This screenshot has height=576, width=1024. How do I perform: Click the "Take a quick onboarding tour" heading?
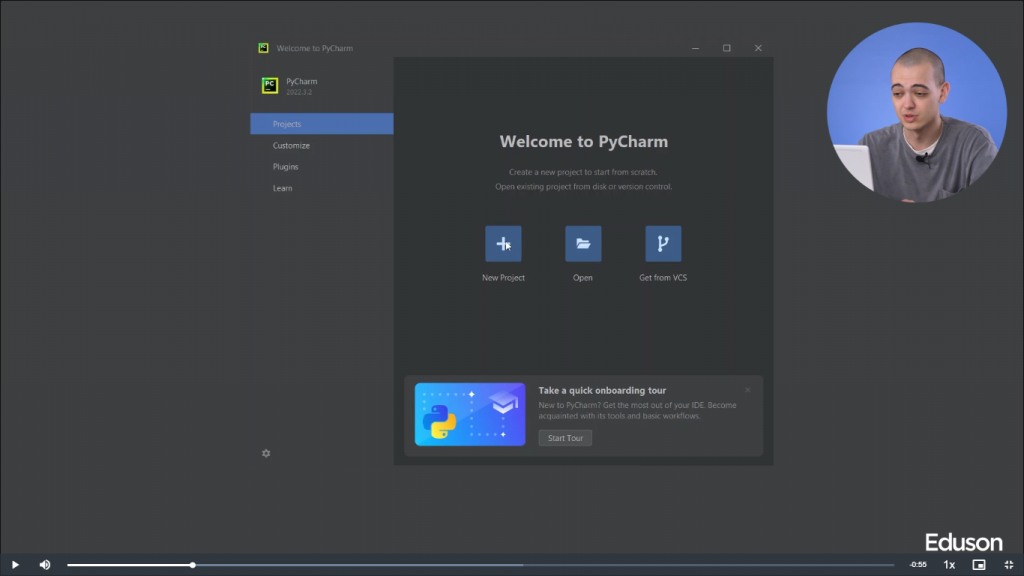click(x=602, y=391)
